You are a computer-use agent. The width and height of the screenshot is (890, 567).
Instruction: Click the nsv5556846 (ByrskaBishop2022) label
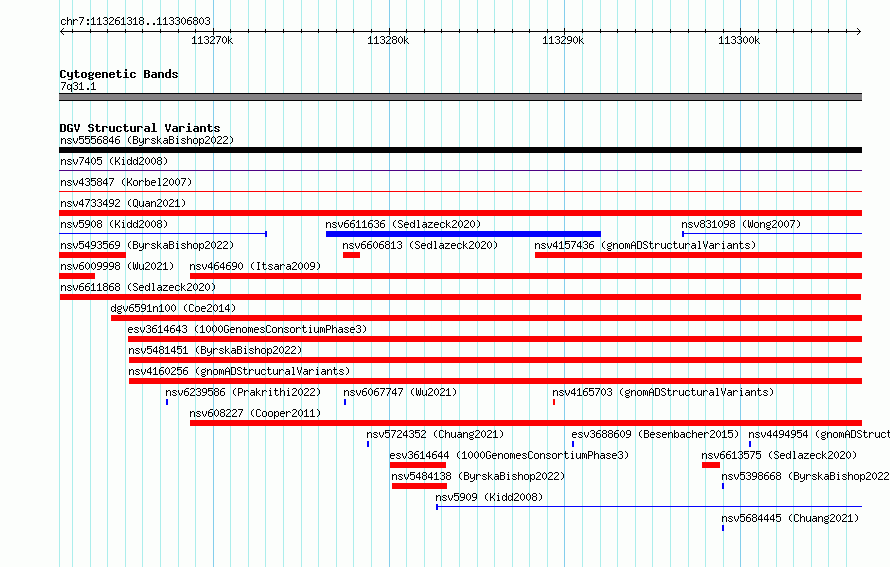point(147,140)
